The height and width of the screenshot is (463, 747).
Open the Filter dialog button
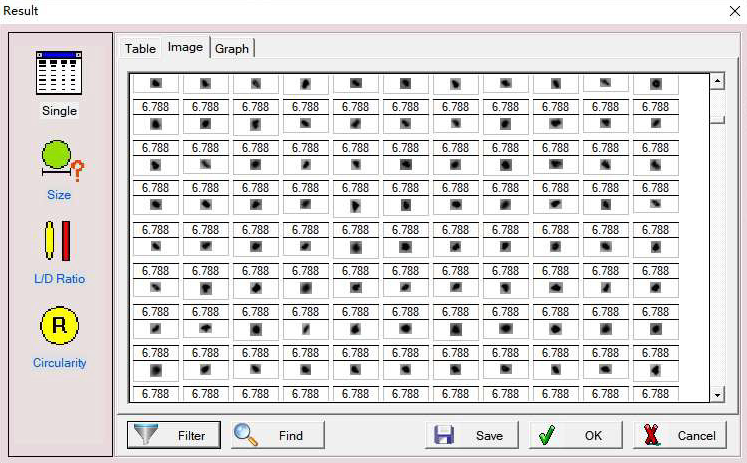(x=174, y=435)
